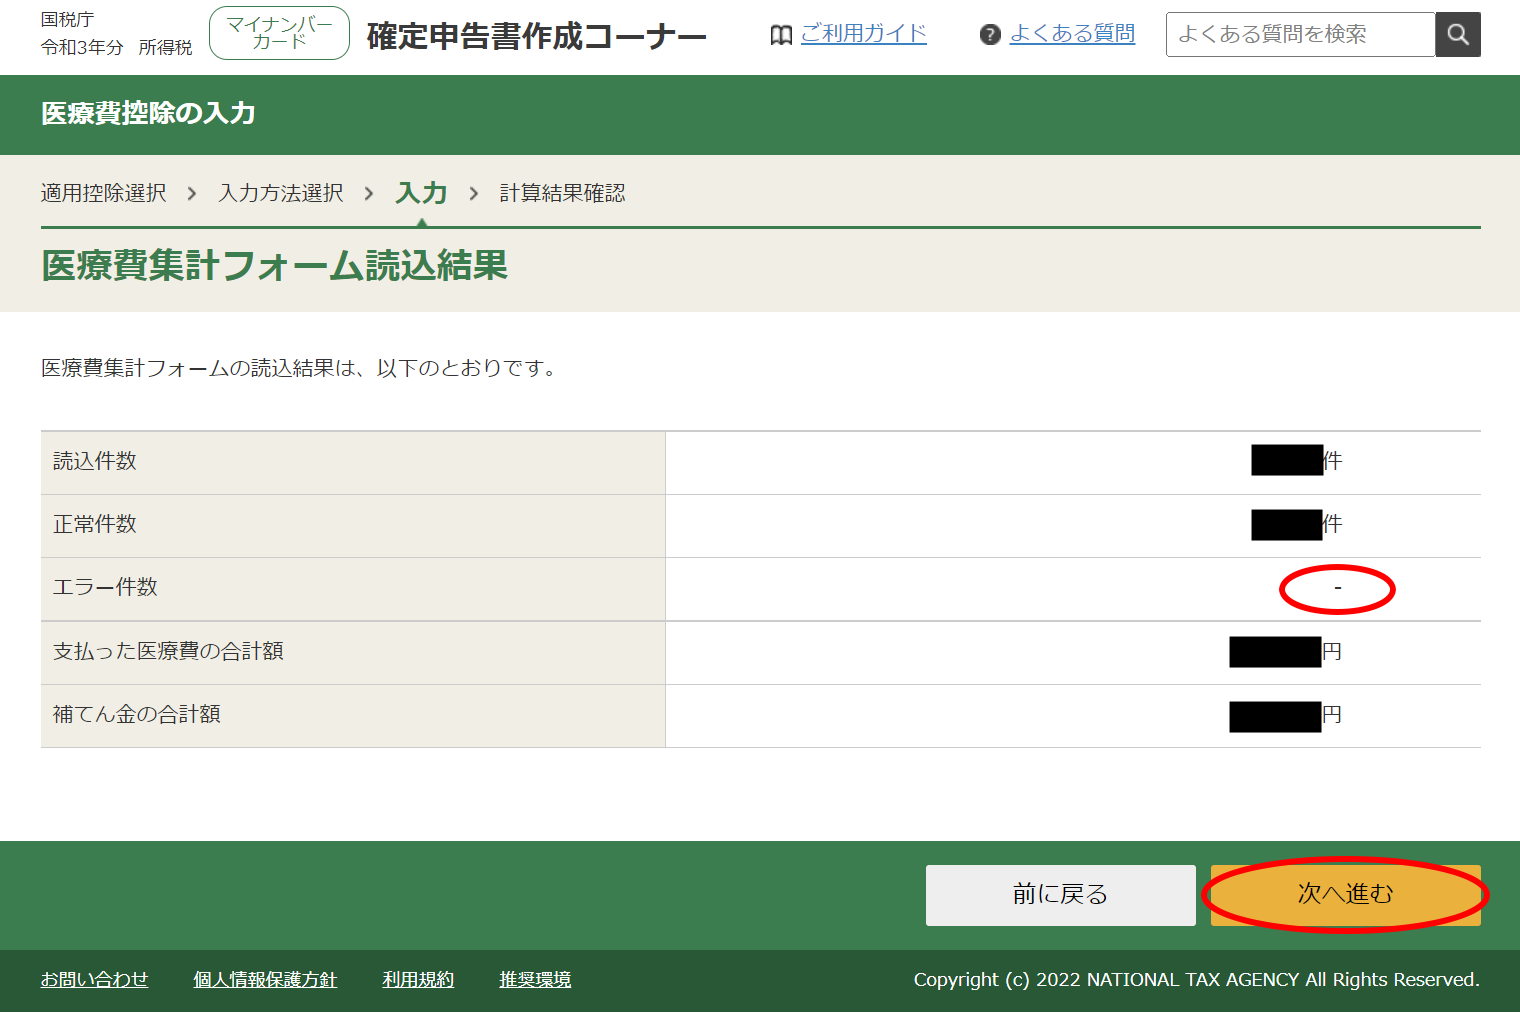Click the 国税庁 label
This screenshot has width=1520, height=1013.
point(67,20)
